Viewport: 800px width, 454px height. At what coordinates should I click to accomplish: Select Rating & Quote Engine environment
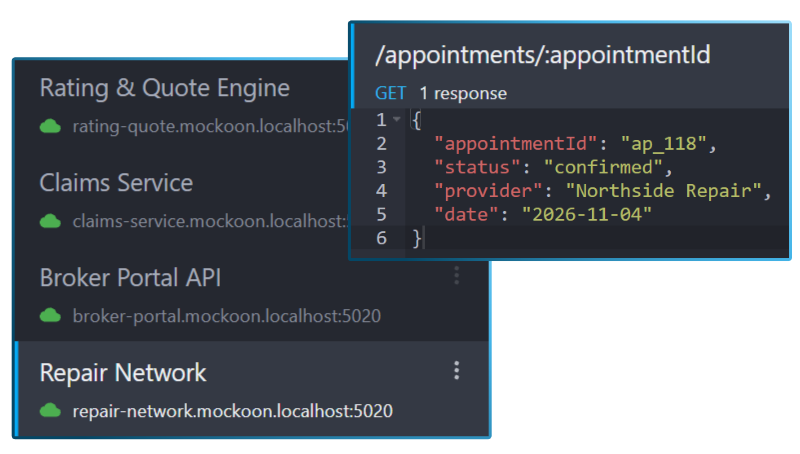pyautogui.click(x=182, y=106)
